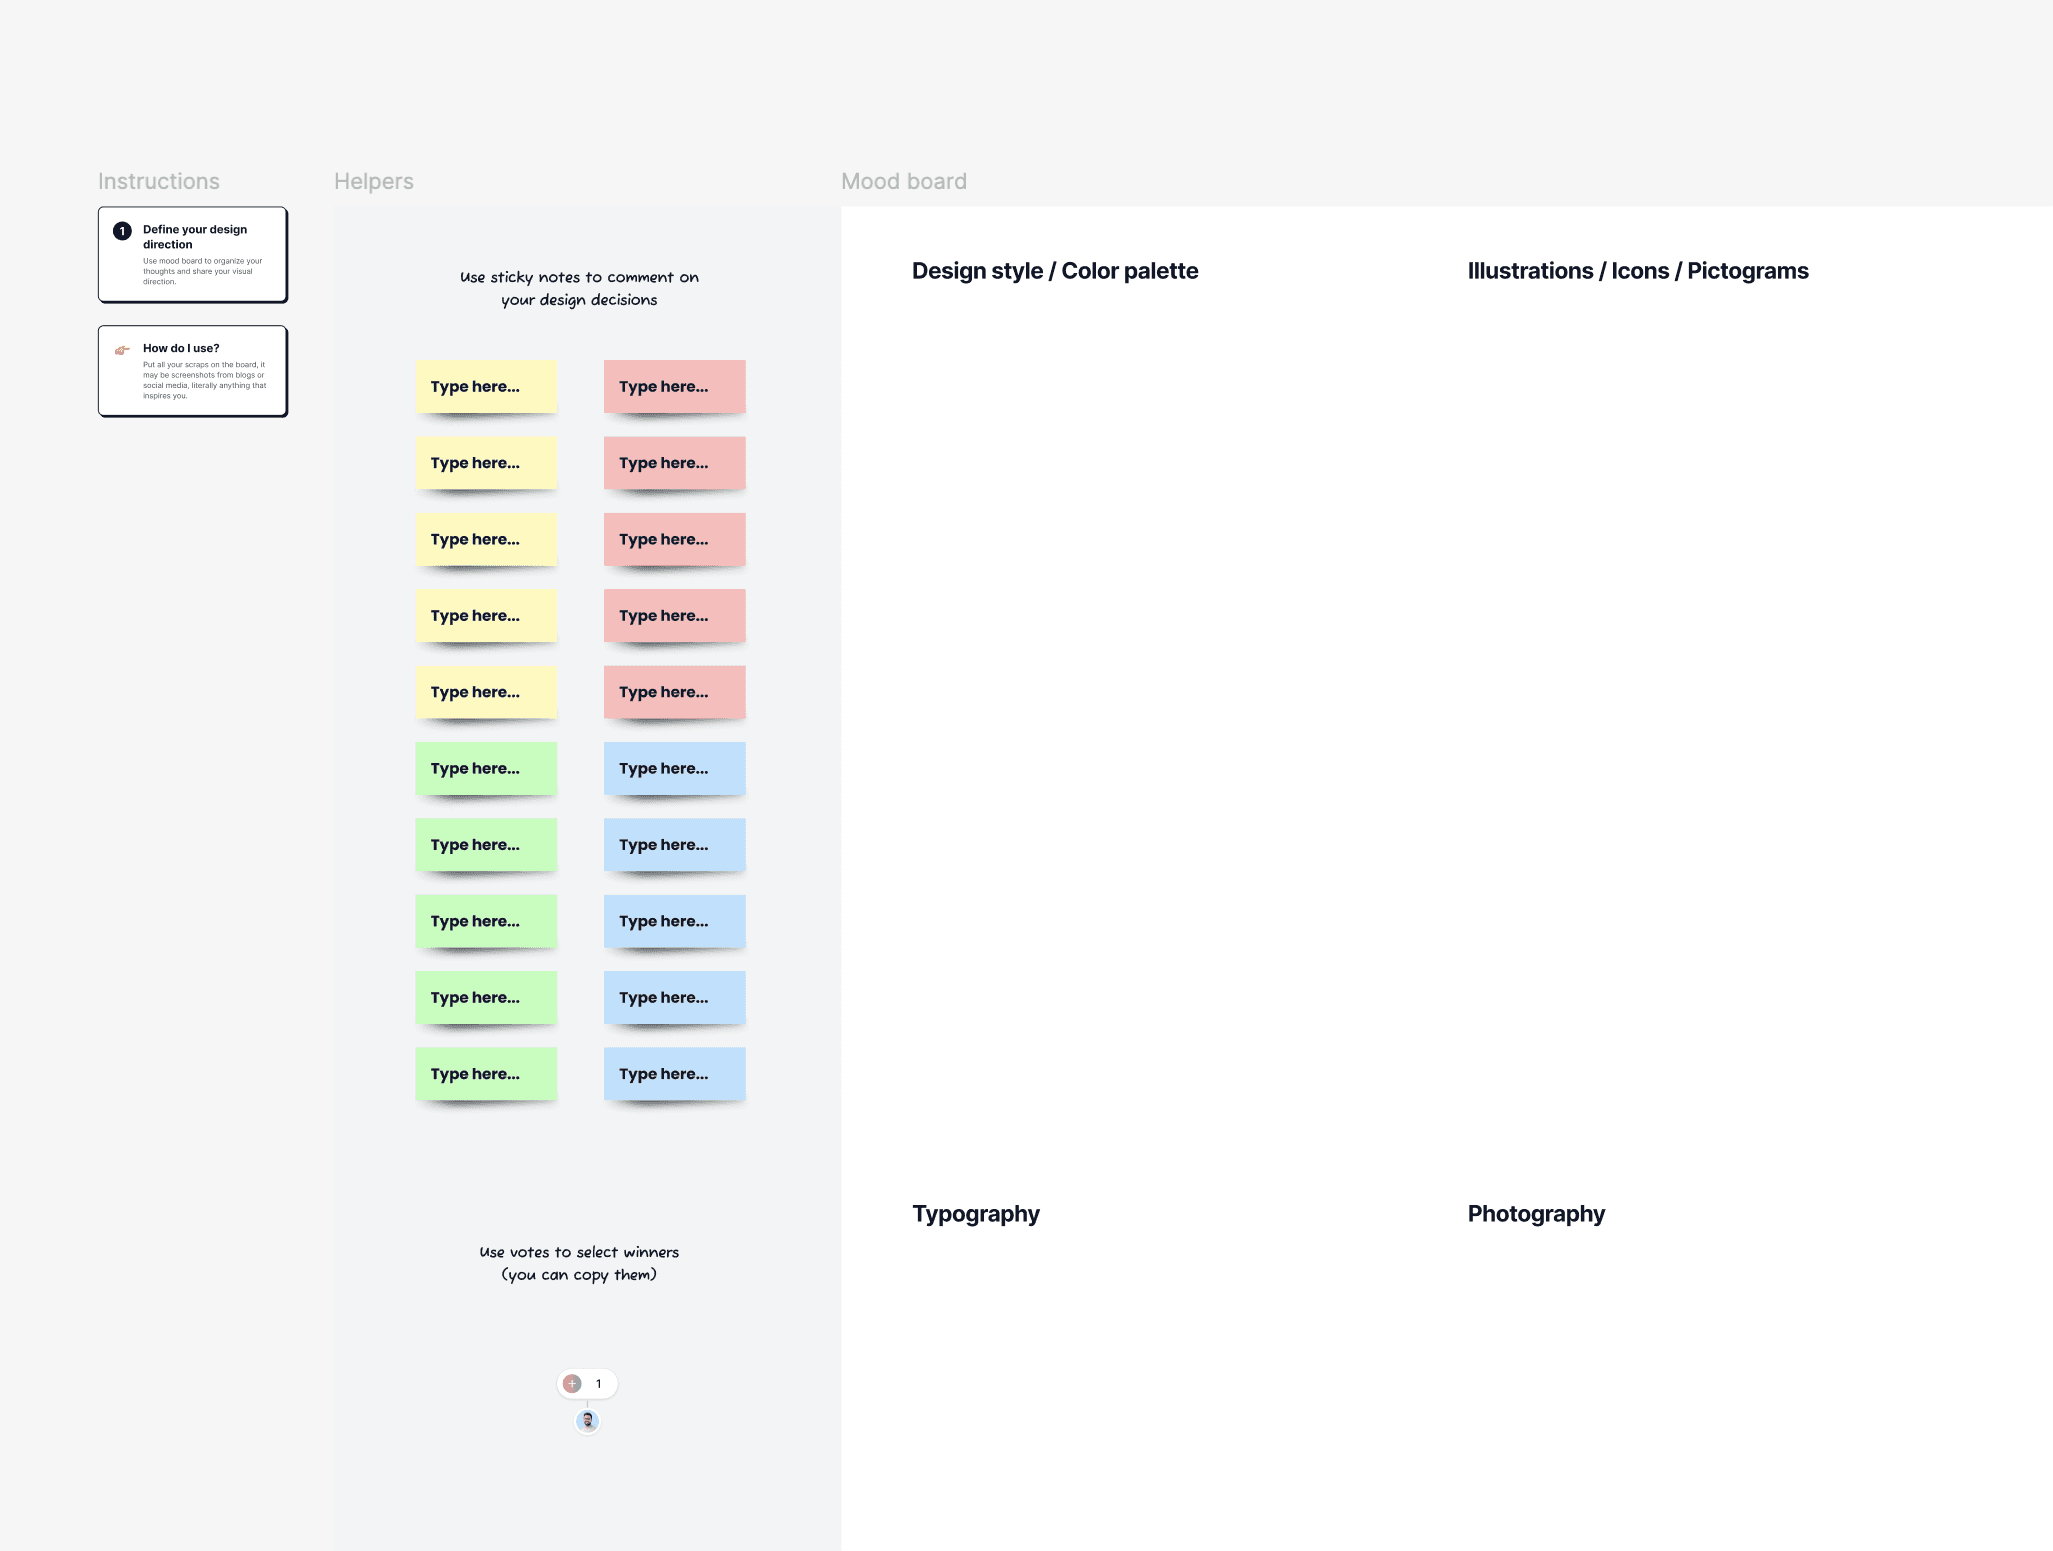Viewport: 2053px width, 1551px height.
Task: Click the voter's avatar below the vote counter
Action: tap(588, 1421)
